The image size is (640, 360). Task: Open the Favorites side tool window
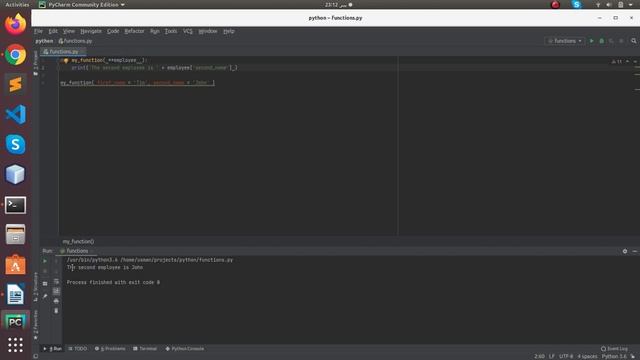tap(36, 324)
